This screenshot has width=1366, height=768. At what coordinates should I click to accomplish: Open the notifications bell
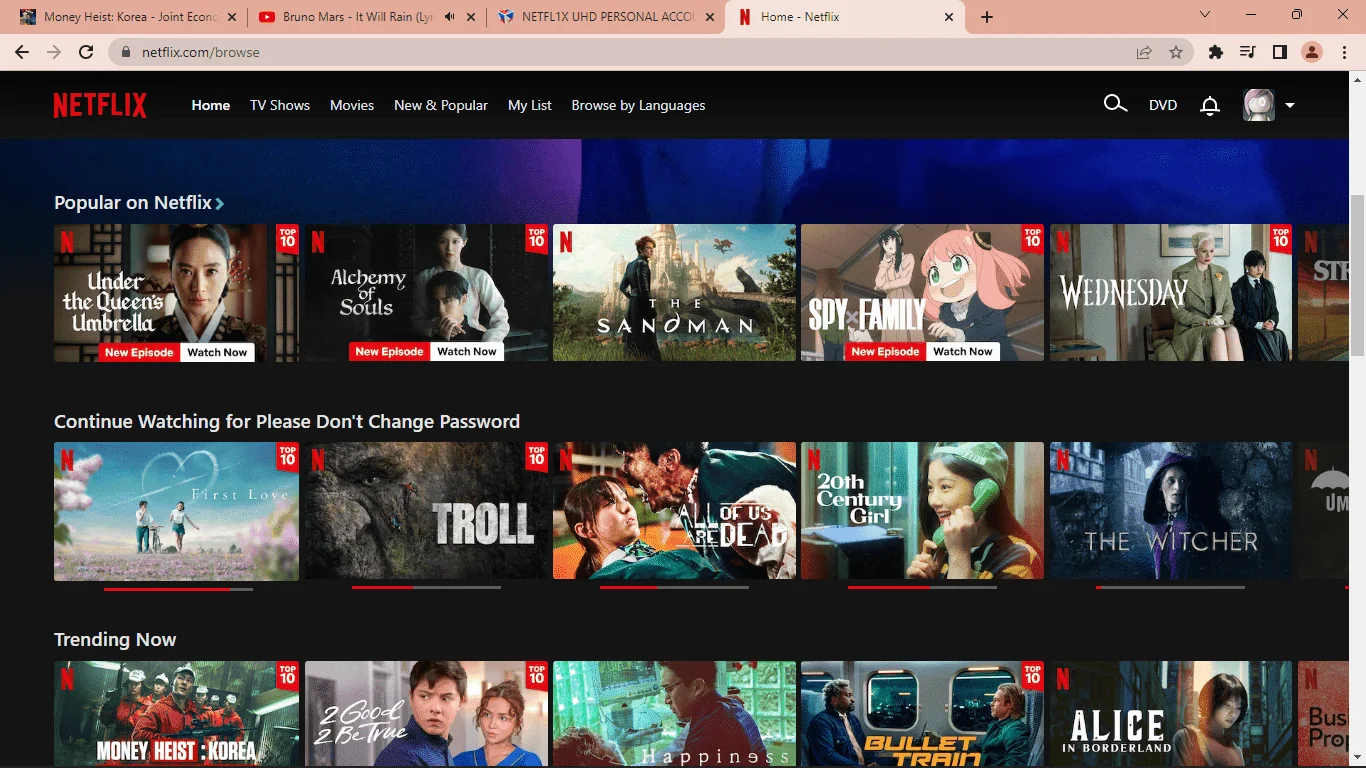click(x=1210, y=105)
